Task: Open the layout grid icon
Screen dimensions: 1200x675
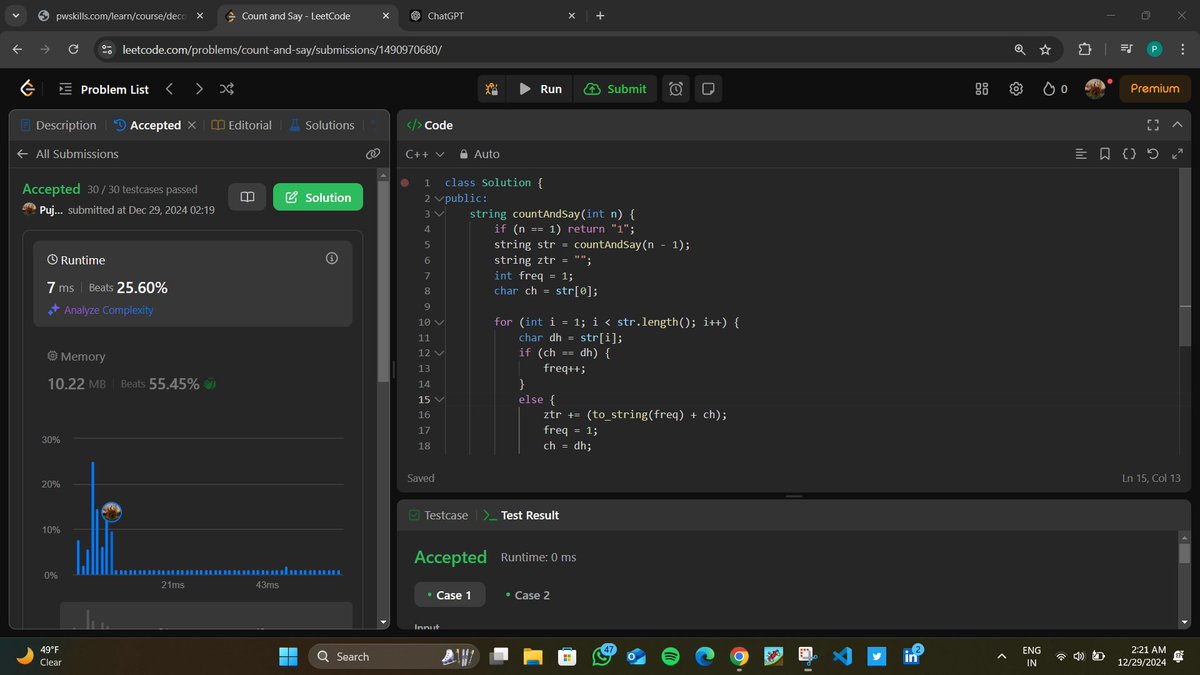Action: tap(982, 89)
